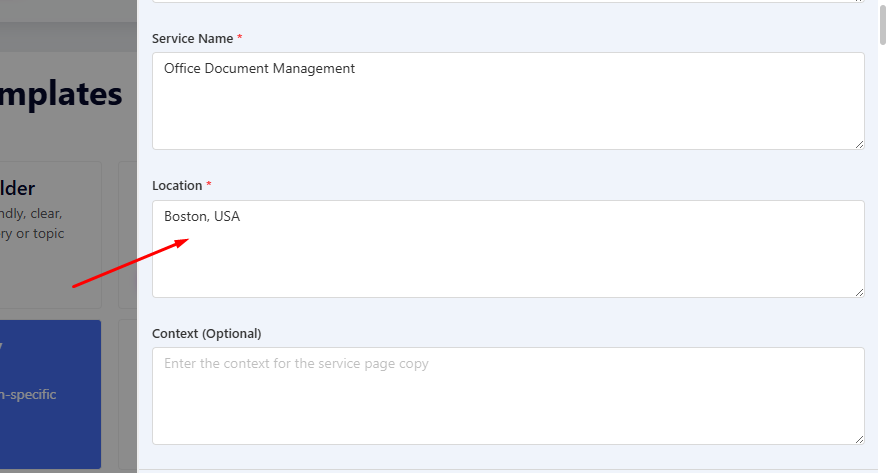Click on the "Office Document Management" text
Image resolution: width=887 pixels, height=473 pixels.
(259, 69)
